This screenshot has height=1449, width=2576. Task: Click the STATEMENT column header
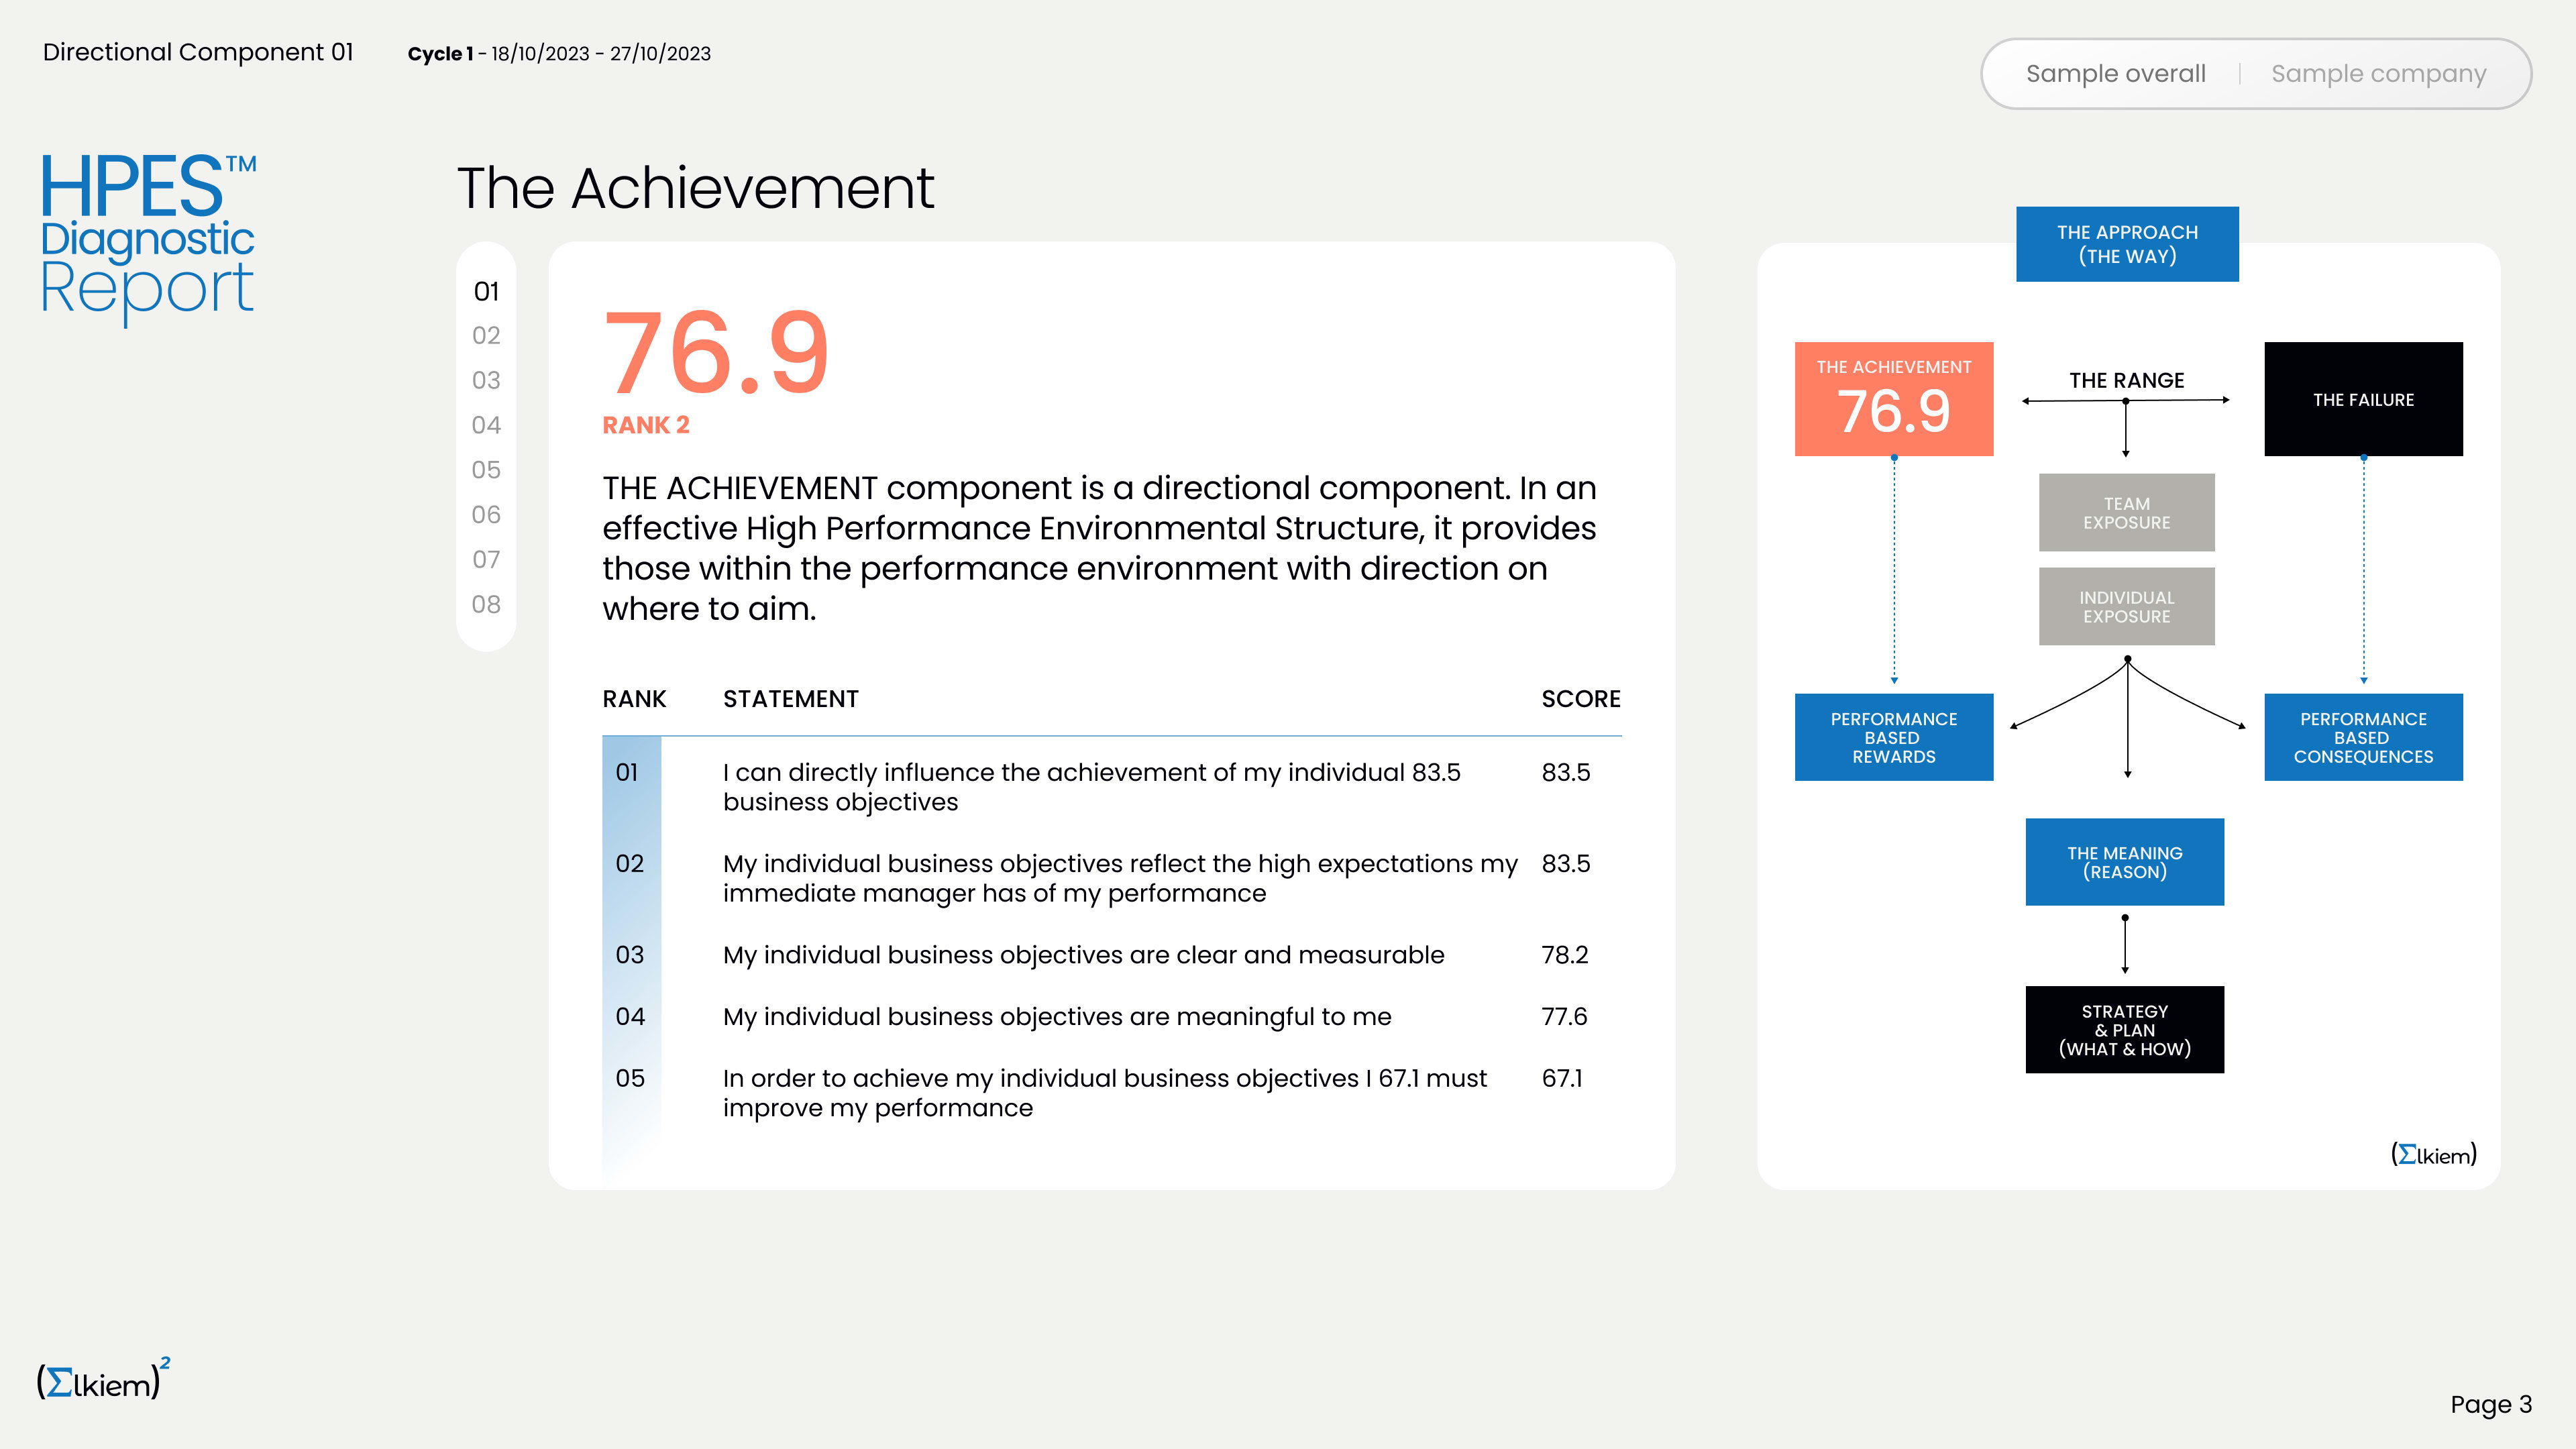click(791, 699)
